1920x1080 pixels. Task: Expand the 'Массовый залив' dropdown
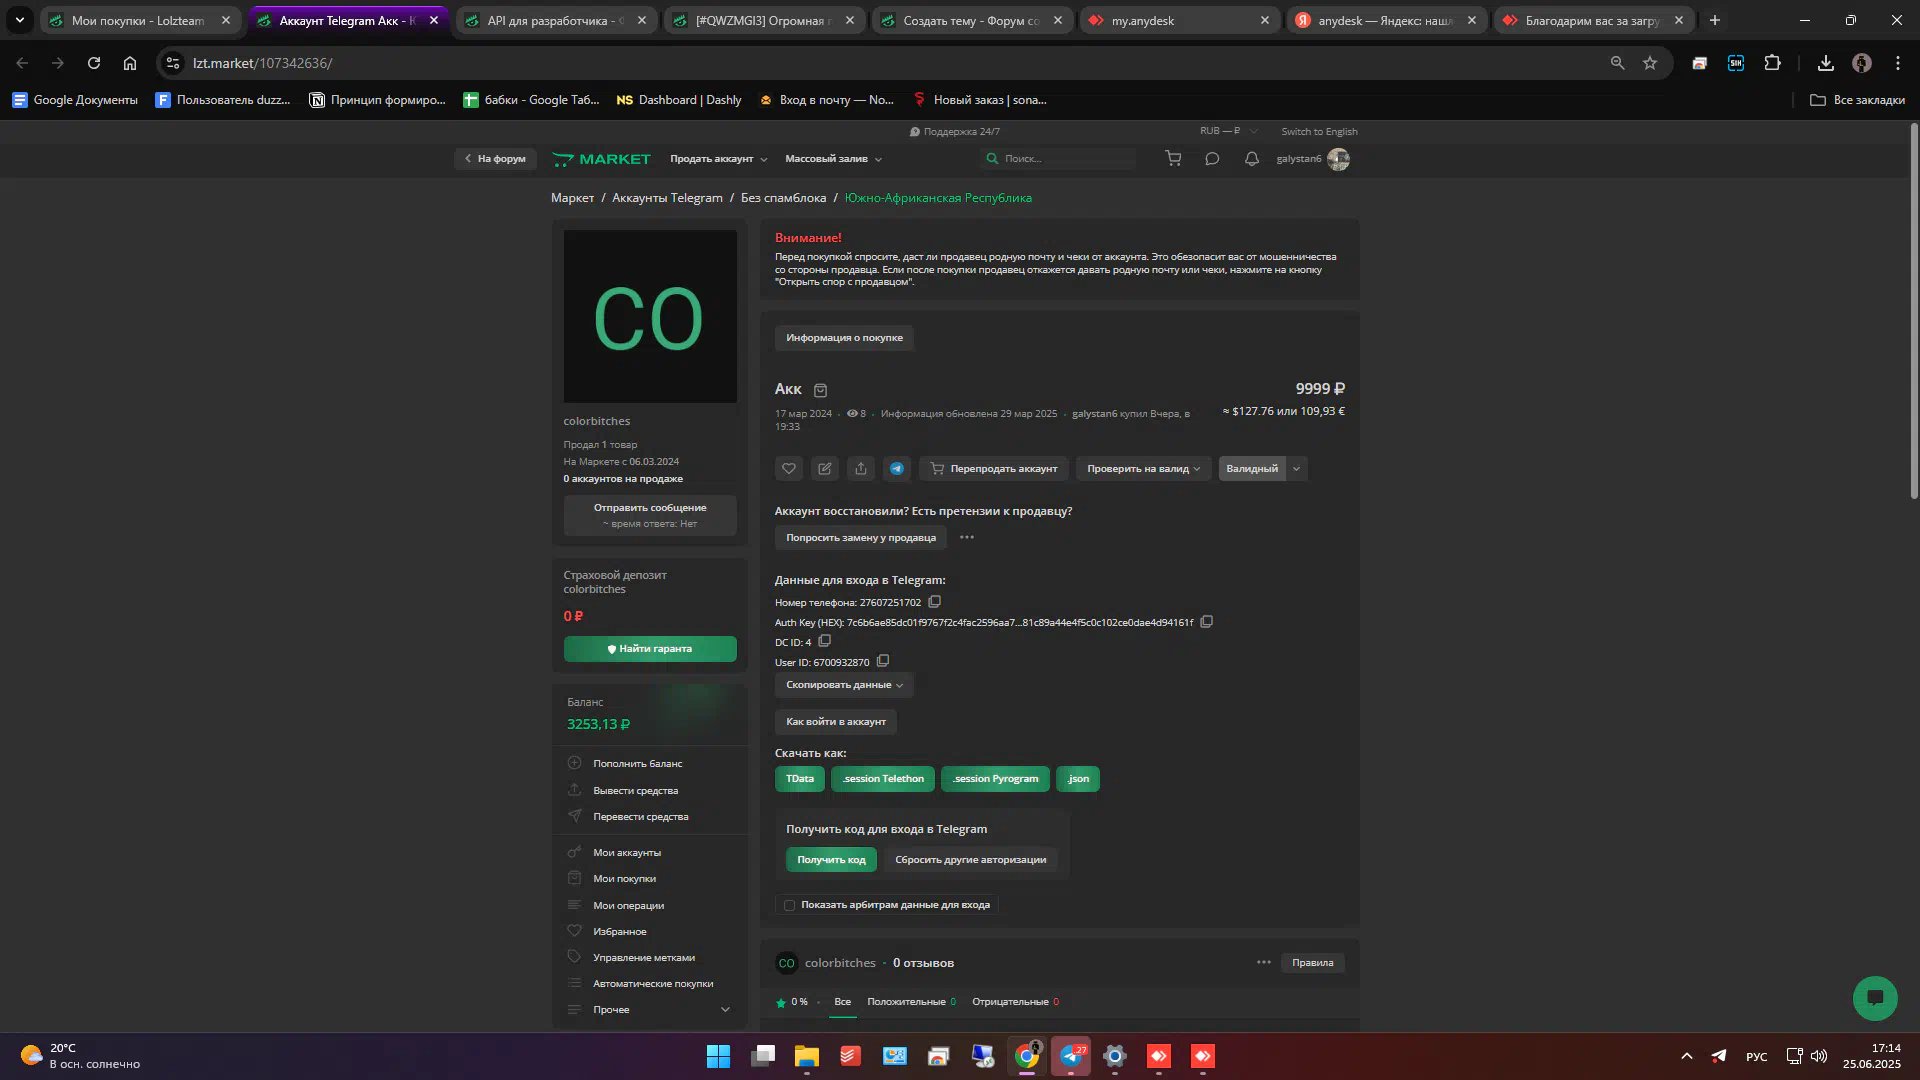(x=834, y=159)
